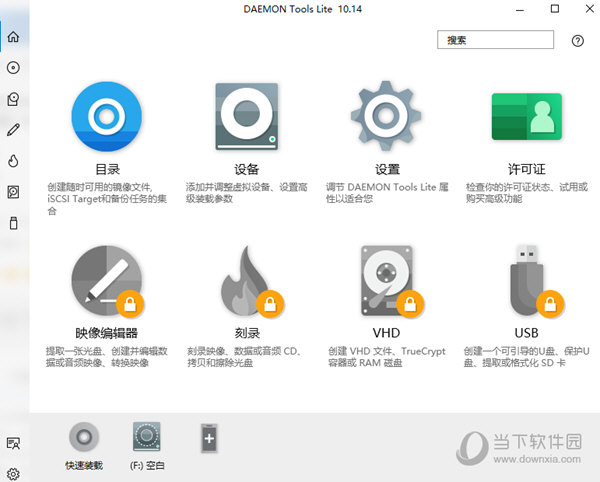Click the 目录 title text
Viewport: 600px width, 482px height.
107,169
